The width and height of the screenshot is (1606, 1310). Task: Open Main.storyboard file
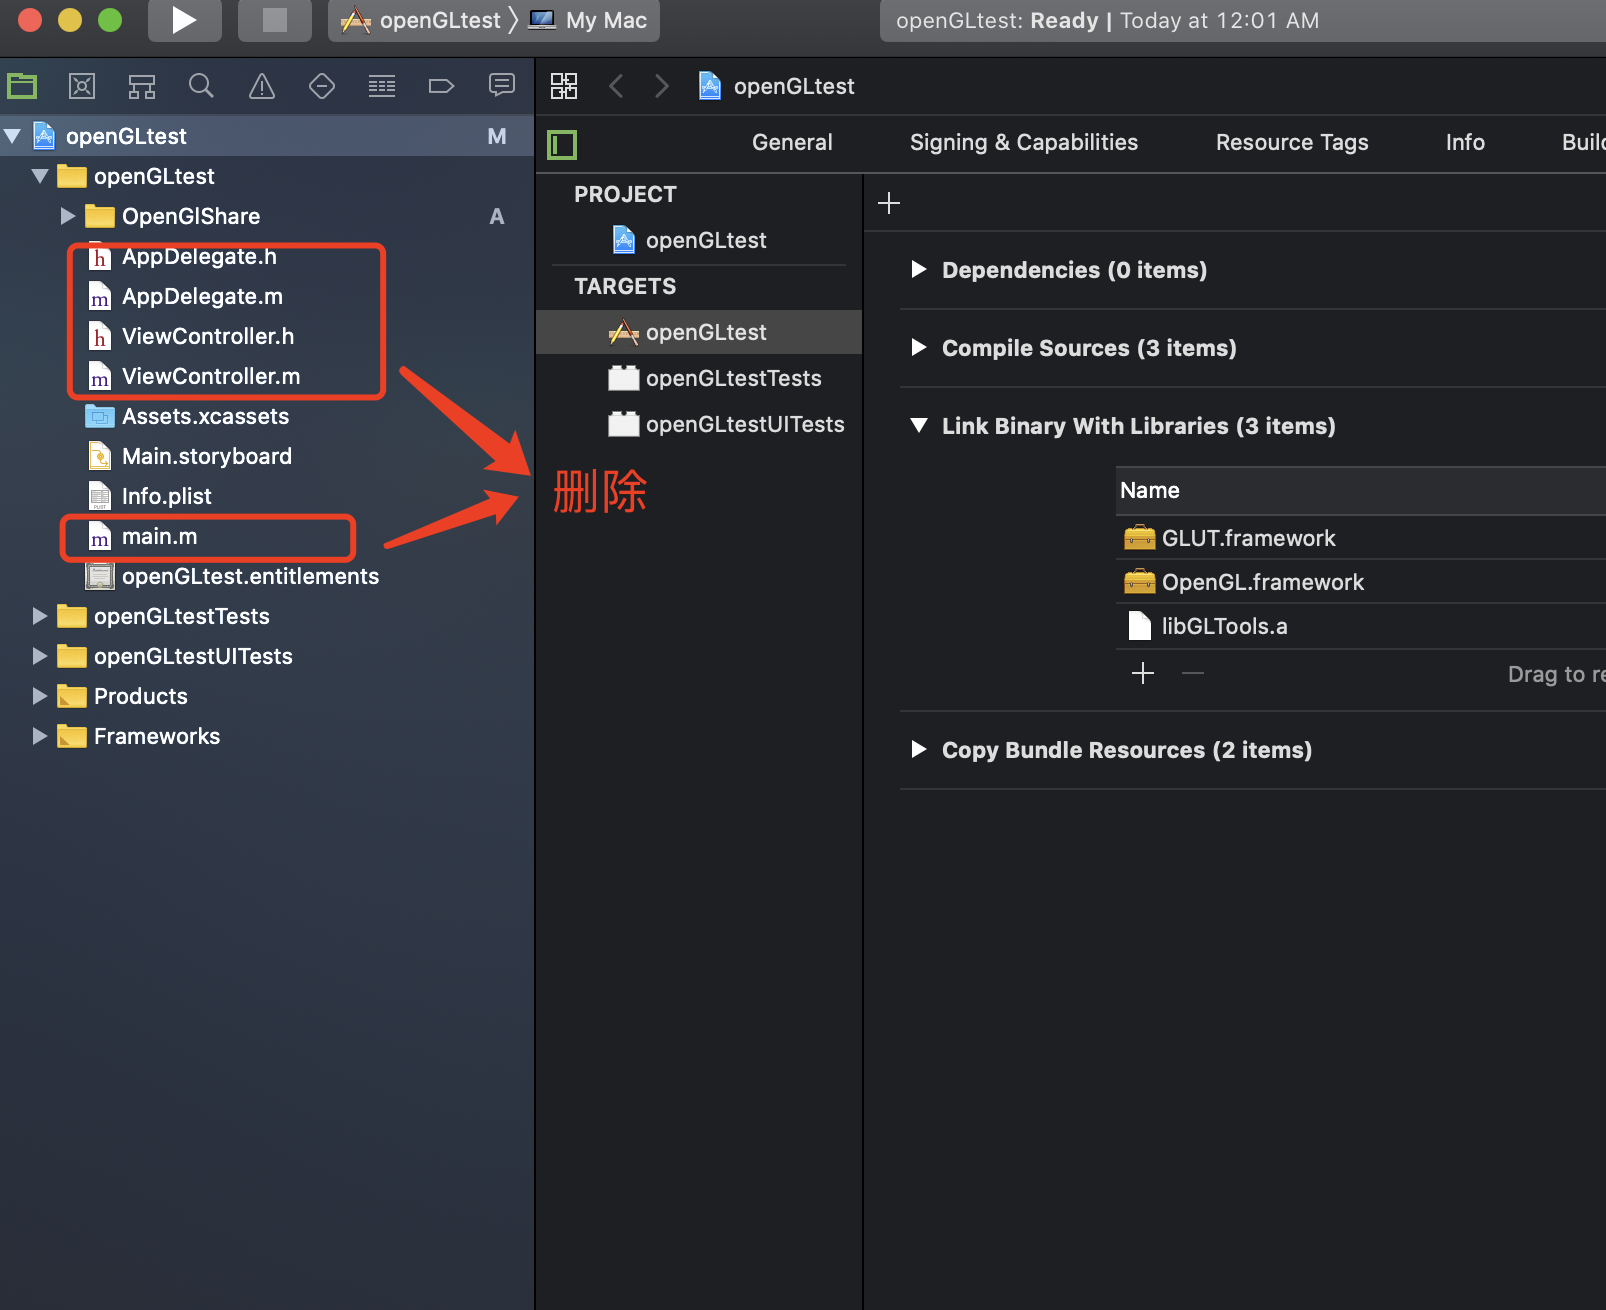tap(207, 456)
